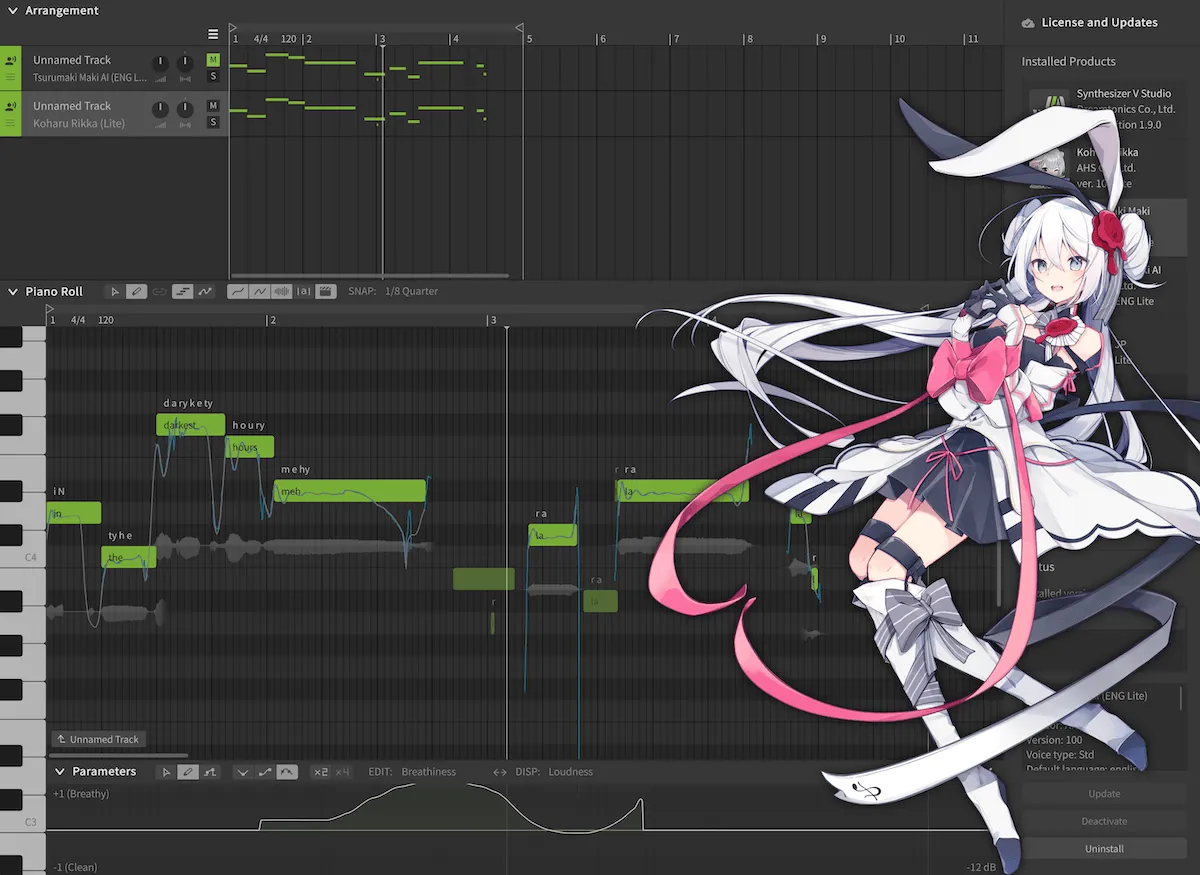Adjust pan knob of Tsurumaki Maki track
This screenshot has width=1200, height=875.
pos(185,62)
